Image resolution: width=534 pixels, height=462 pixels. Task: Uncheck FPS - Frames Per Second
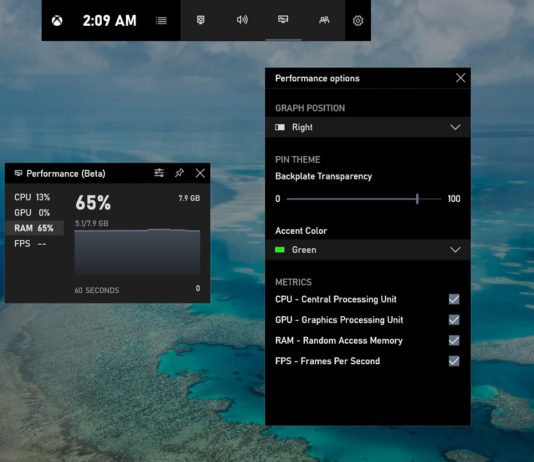pyautogui.click(x=454, y=361)
